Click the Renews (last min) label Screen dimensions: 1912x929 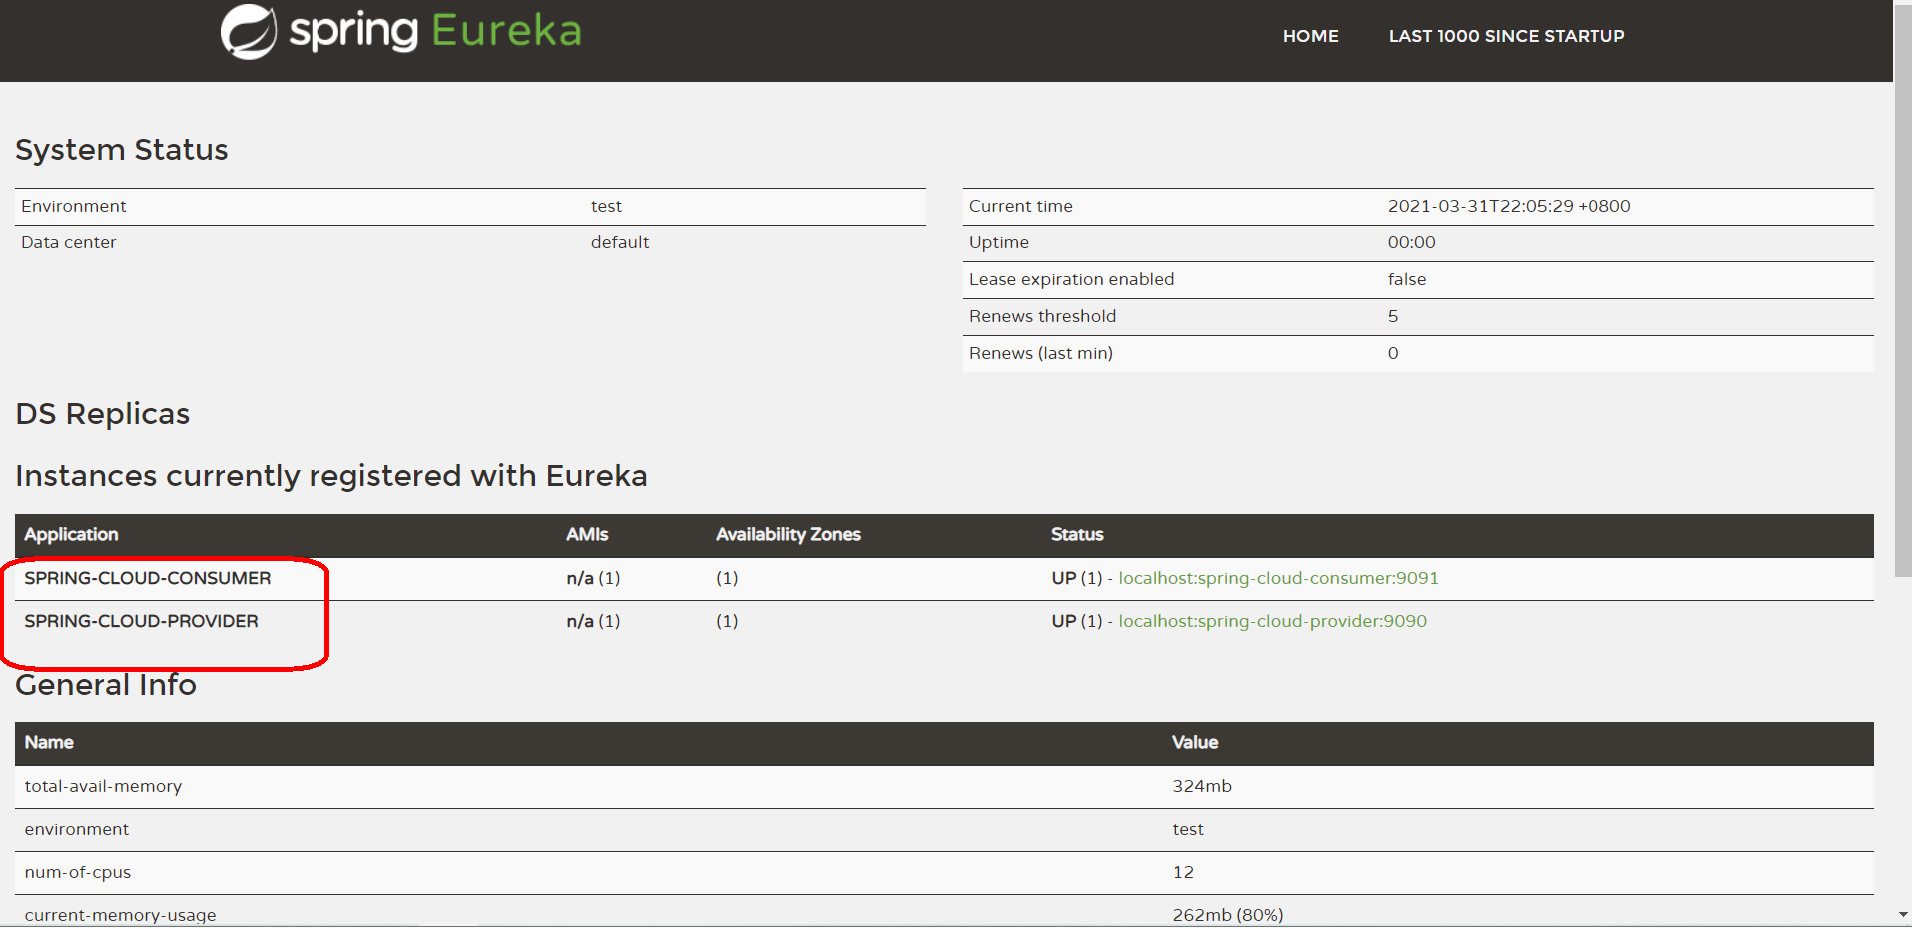pyautogui.click(x=1041, y=353)
